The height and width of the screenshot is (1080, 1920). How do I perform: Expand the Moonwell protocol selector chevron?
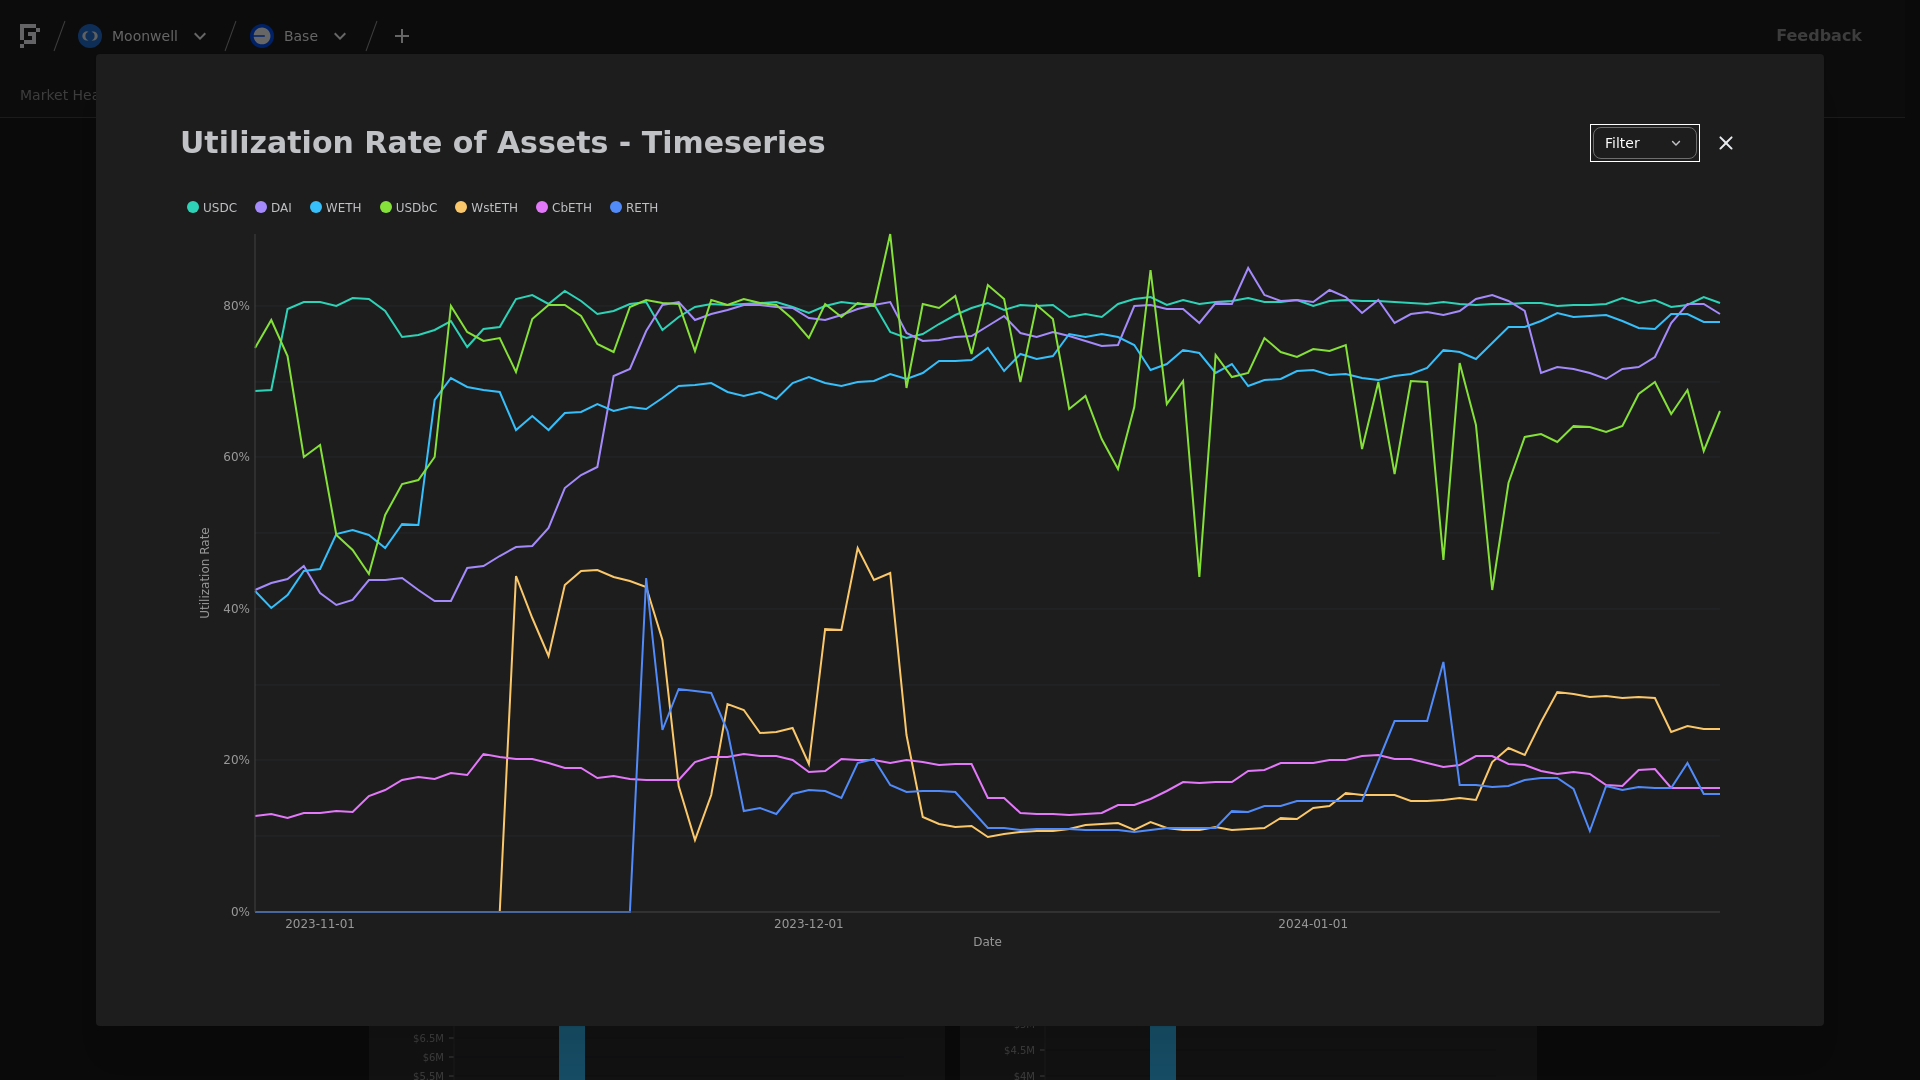200,36
